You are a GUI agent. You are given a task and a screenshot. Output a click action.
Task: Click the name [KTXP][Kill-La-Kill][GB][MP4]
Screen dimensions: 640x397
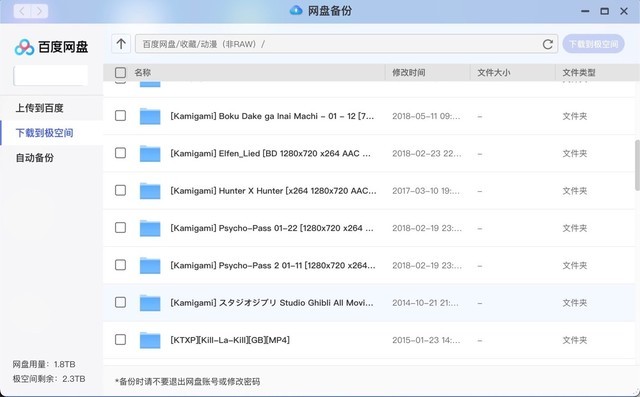(x=230, y=340)
